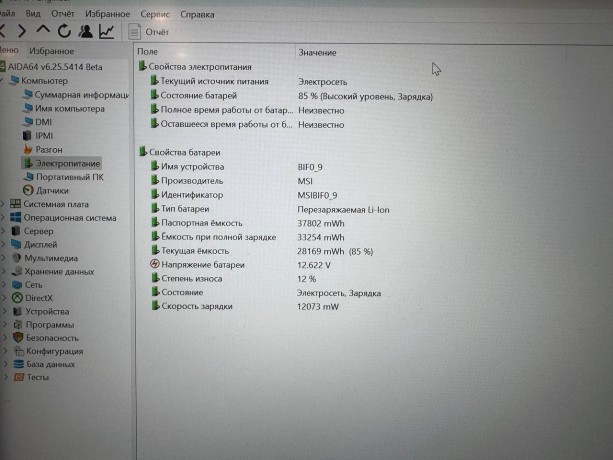This screenshot has width=613, height=460.
Task: Open the Вид menu
Action: tap(33, 14)
